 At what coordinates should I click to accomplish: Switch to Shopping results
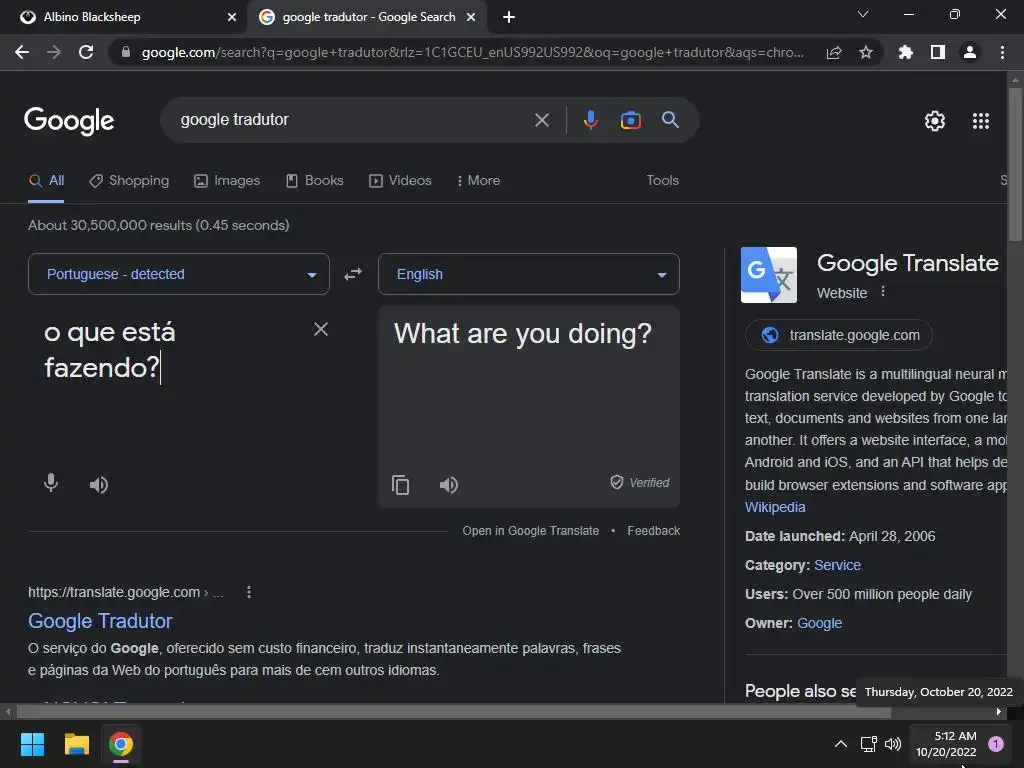click(129, 180)
